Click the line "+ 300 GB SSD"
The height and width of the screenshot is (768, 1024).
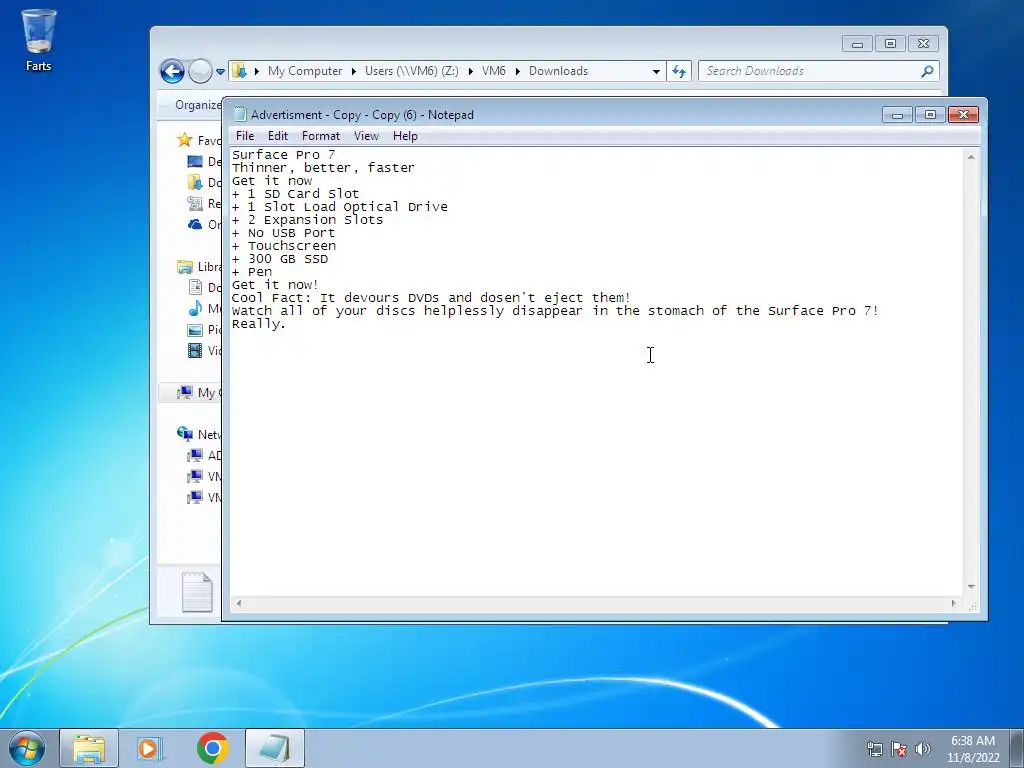[x=280, y=259]
